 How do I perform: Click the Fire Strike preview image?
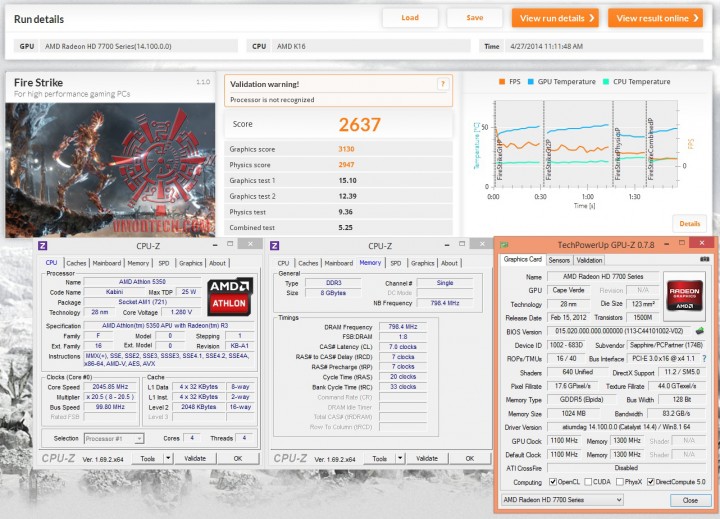click(x=110, y=169)
